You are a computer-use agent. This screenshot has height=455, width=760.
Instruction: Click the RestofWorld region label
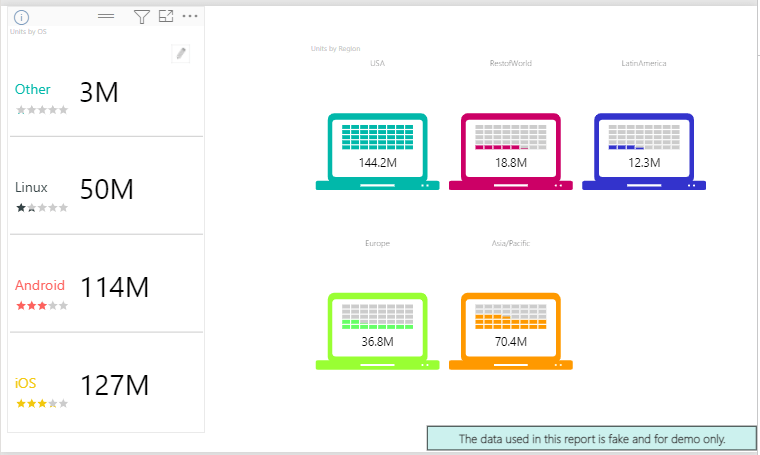click(511, 63)
